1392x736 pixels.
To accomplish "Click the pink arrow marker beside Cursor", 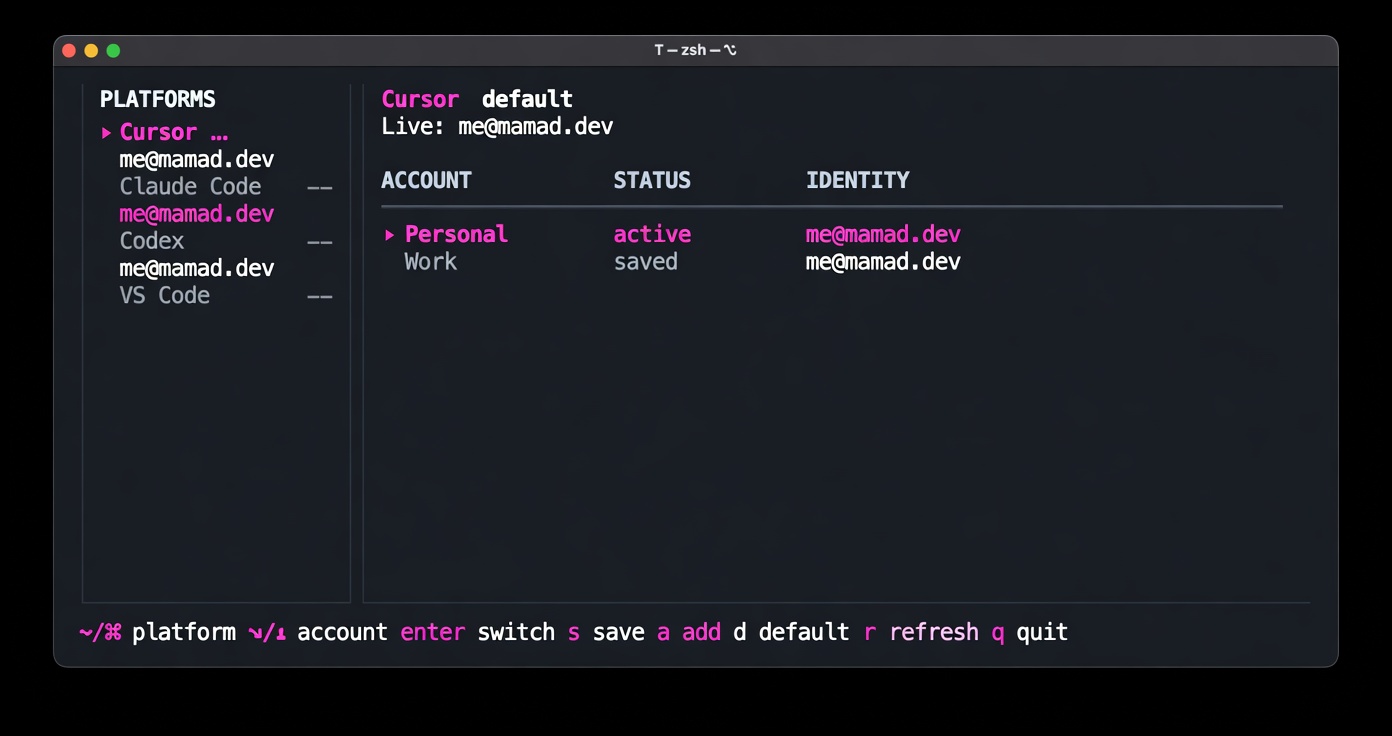I will [x=106, y=132].
